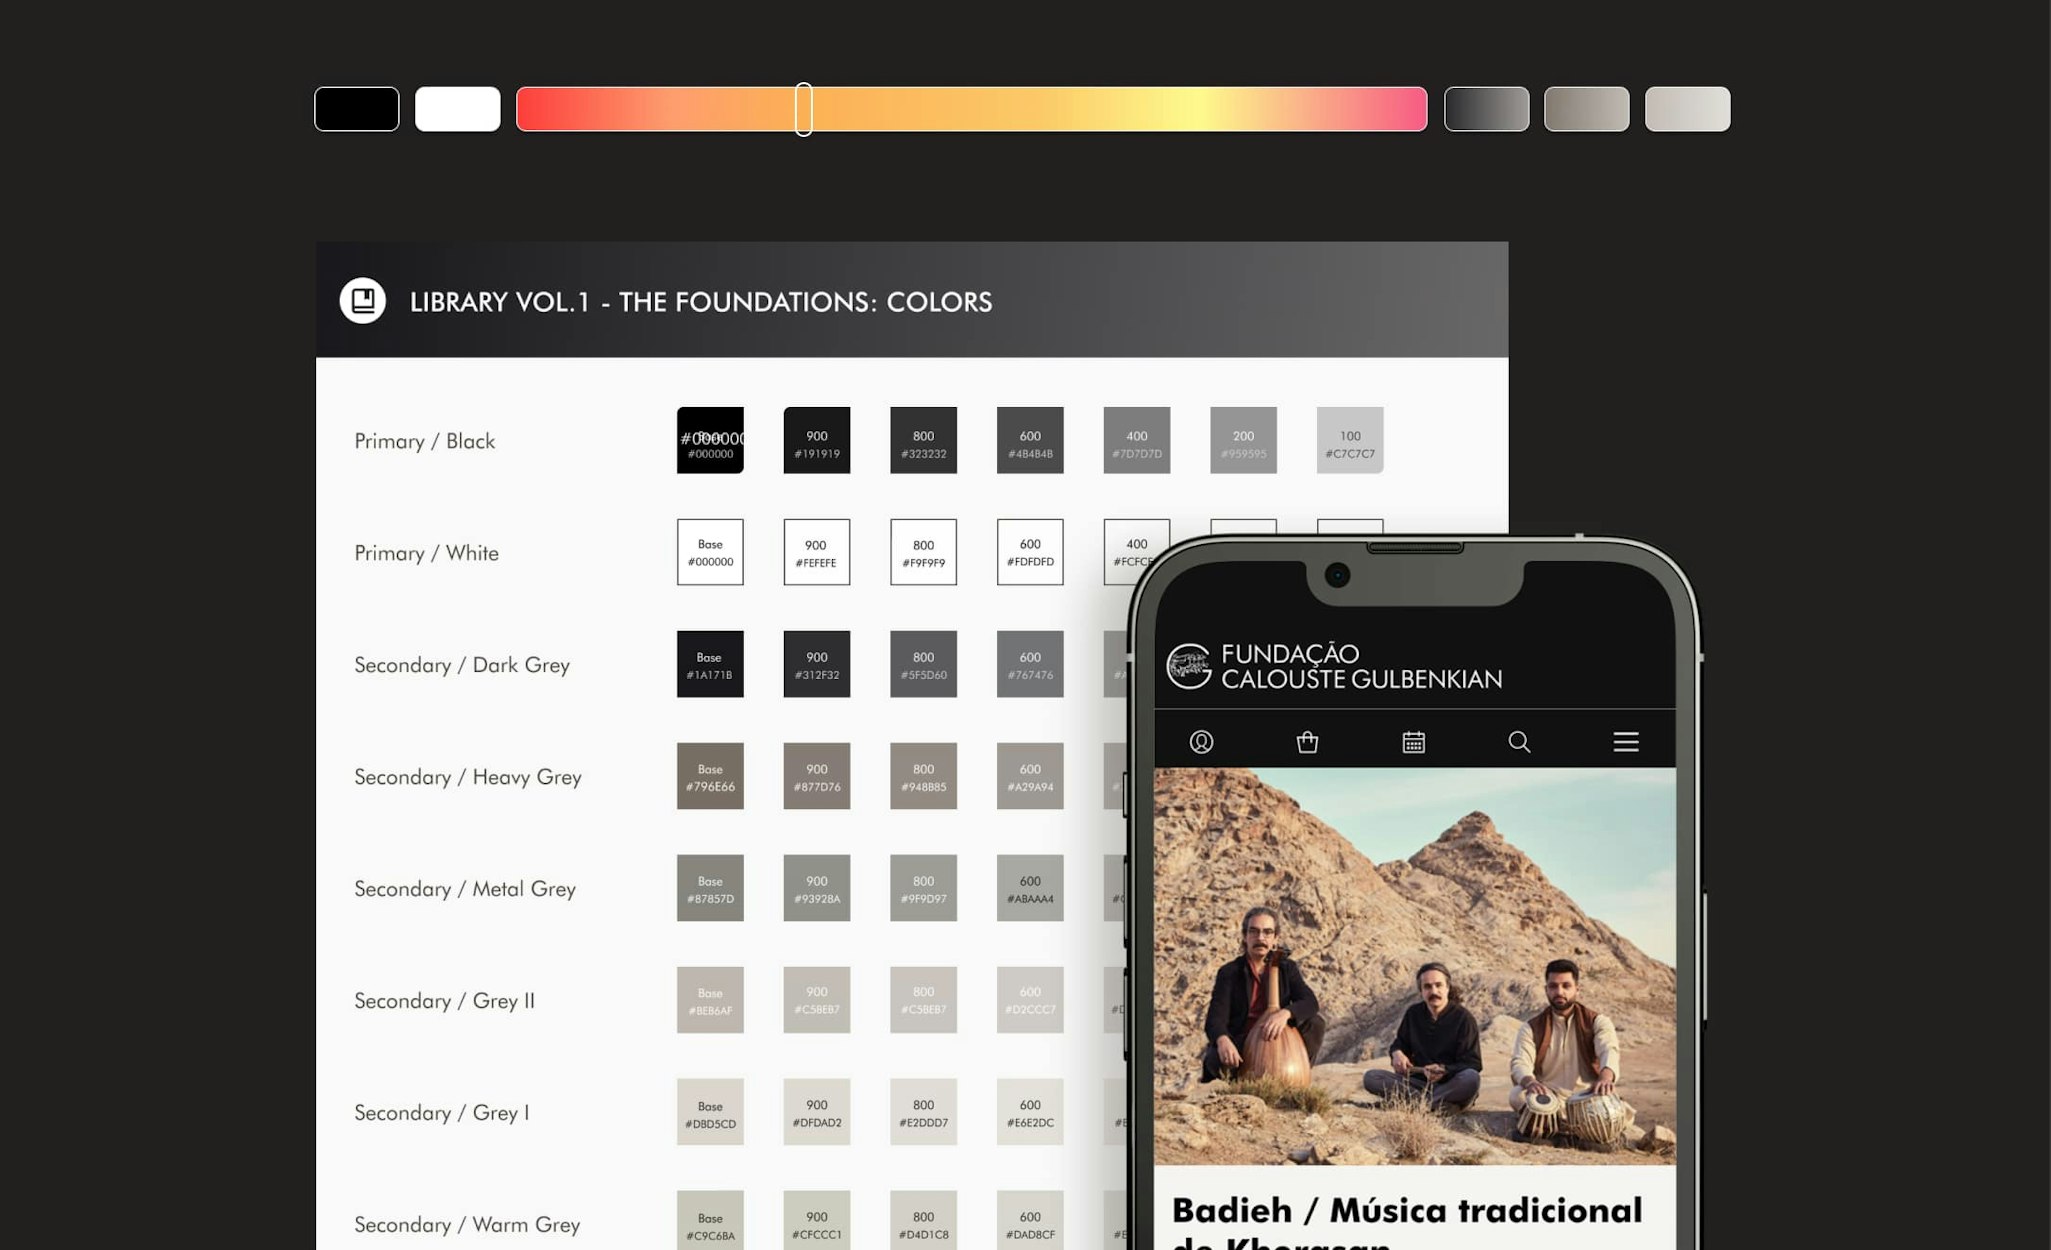
Task: Select Primary Black 600 #4B4B4B swatch
Action: click(1030, 440)
